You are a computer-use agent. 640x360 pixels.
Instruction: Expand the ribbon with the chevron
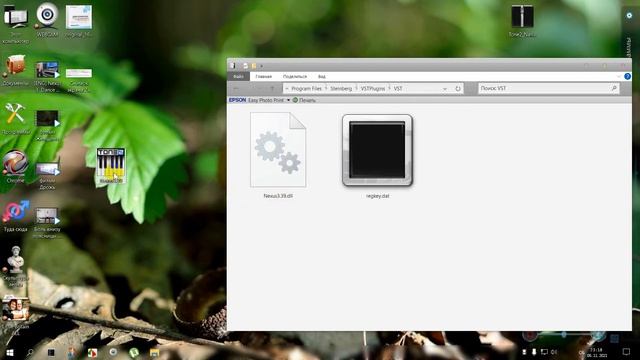tap(619, 76)
